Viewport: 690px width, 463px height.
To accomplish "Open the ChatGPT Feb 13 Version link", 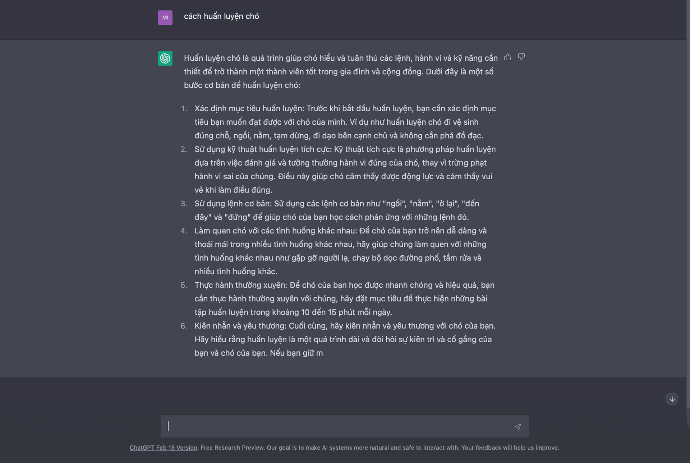I will tap(156, 447).
